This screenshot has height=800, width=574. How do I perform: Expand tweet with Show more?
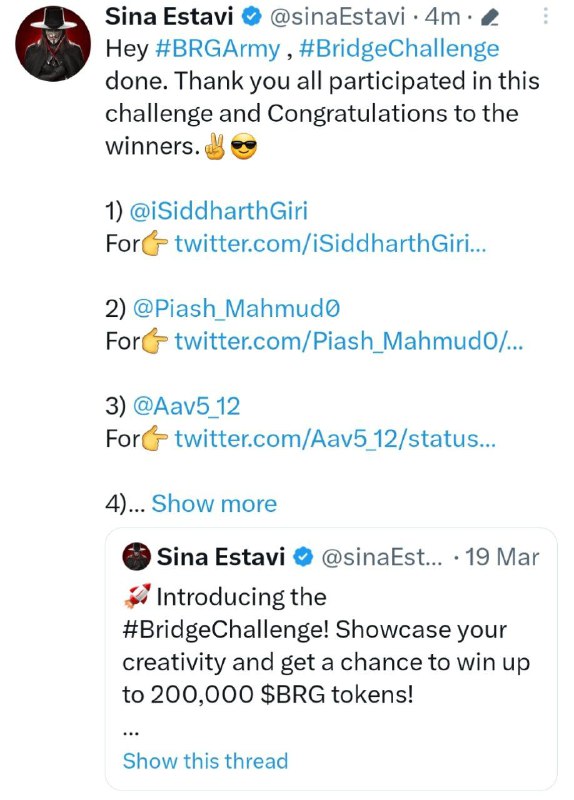tap(214, 504)
